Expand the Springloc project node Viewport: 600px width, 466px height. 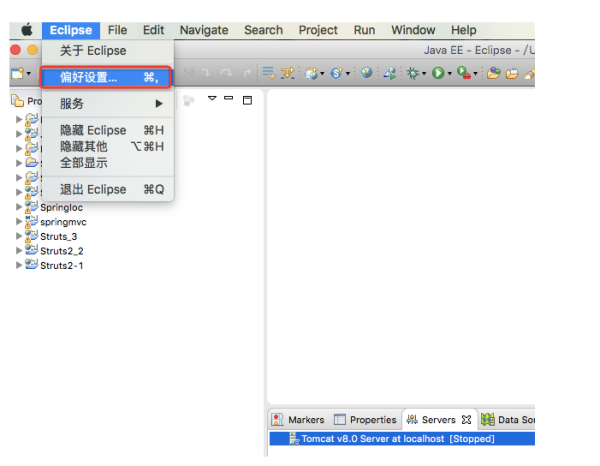point(19,207)
